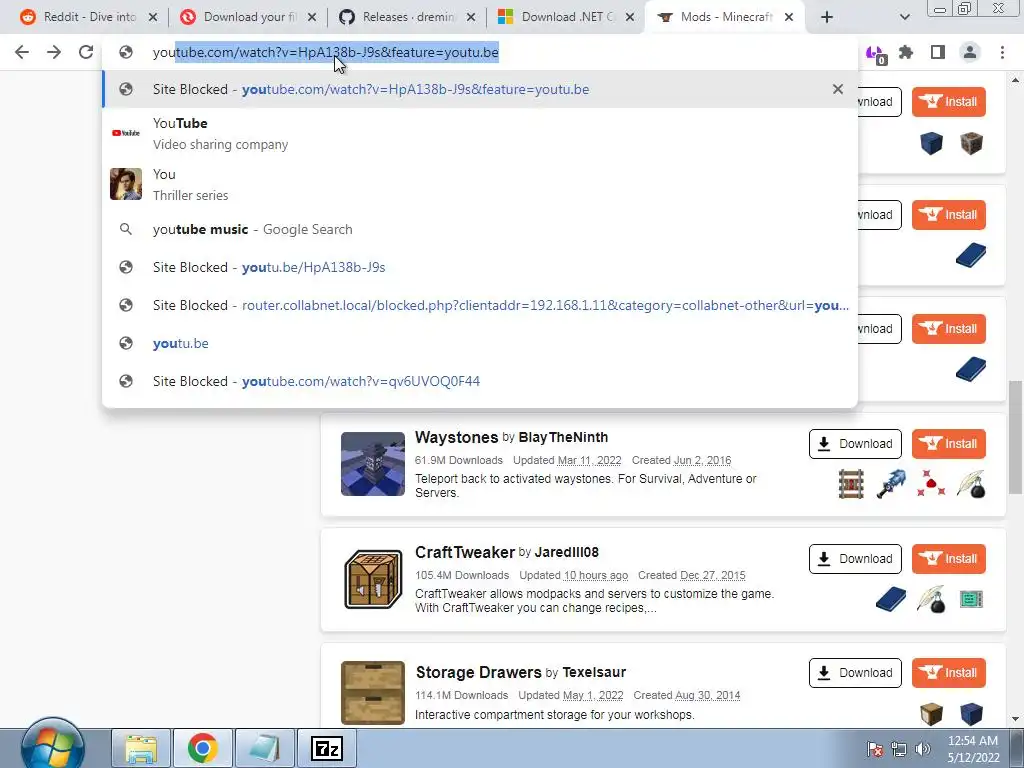Screen dimensions: 1024x768
Task: Open author BlayTheNinth's profile
Action: pos(563,437)
